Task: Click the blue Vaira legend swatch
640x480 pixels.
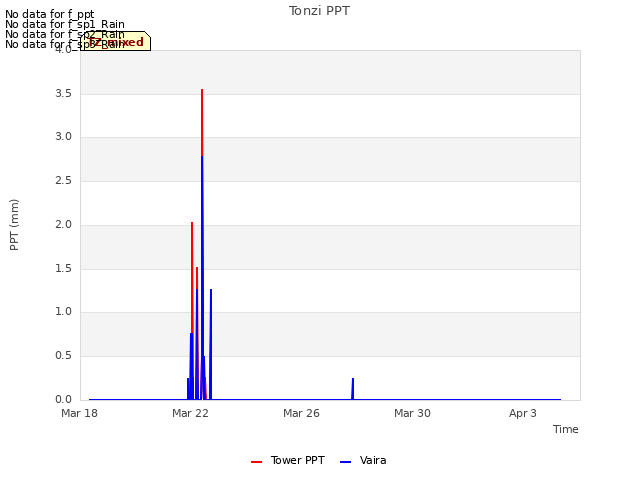Action: point(345,462)
